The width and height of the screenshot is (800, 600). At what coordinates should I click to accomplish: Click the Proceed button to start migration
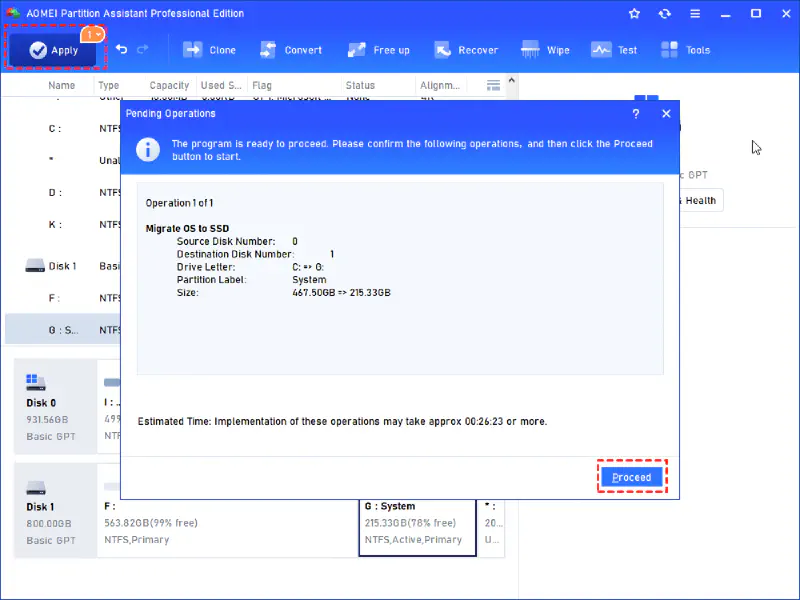point(631,477)
